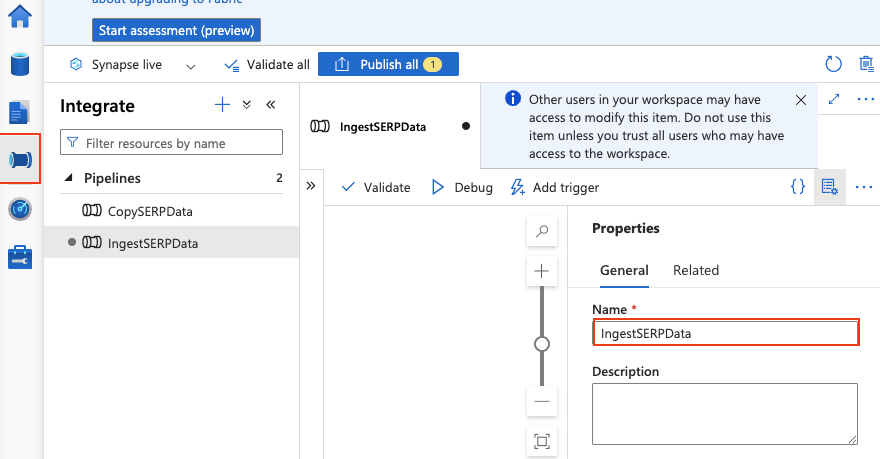Collapse the Pipelines tree section

(x=69, y=178)
